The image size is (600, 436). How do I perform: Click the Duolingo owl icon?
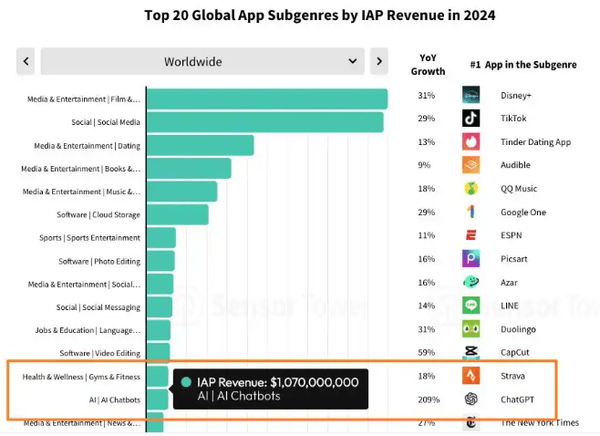[471, 329]
